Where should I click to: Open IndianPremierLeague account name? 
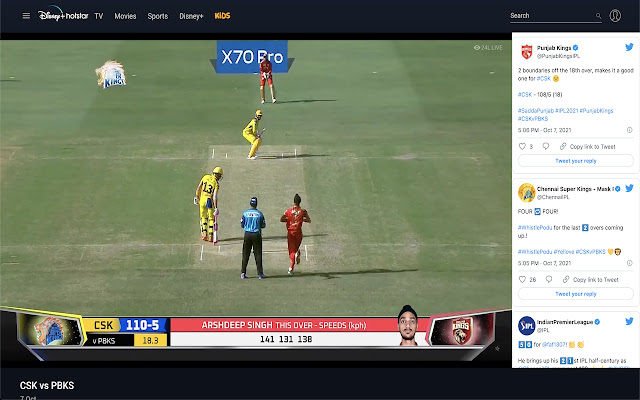coord(565,322)
